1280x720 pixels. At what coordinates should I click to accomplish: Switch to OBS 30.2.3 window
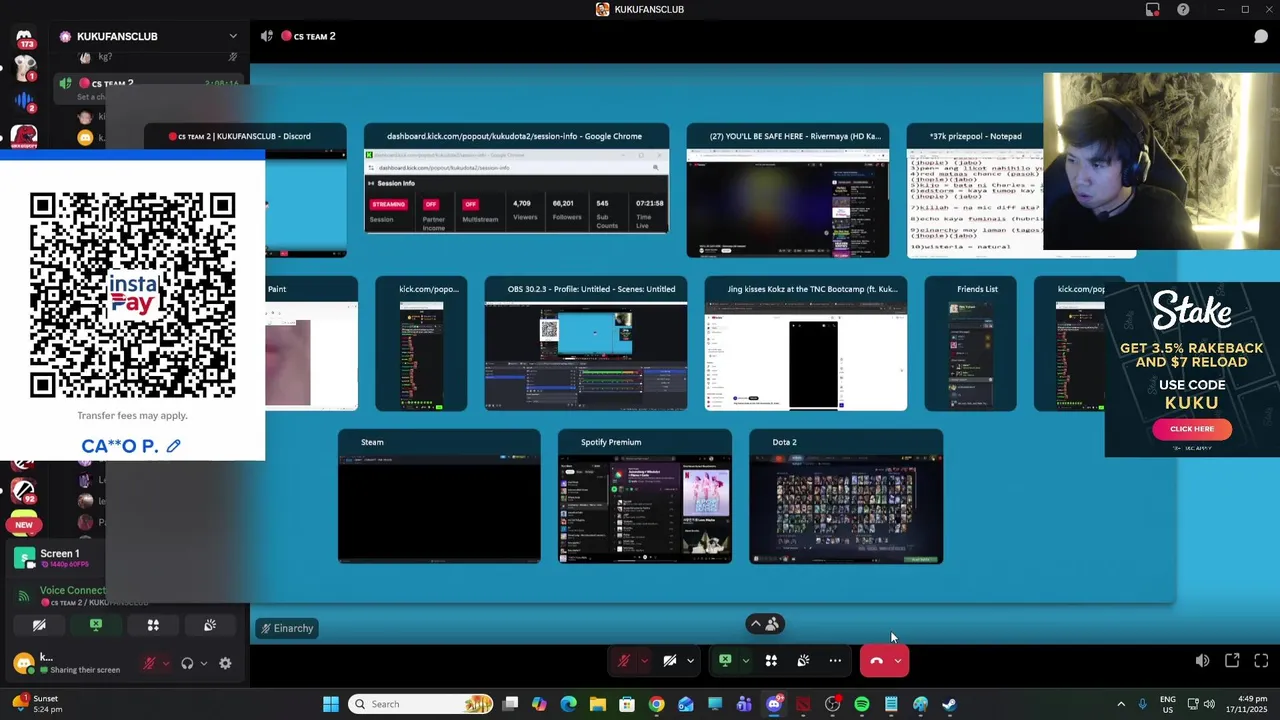tap(586, 345)
